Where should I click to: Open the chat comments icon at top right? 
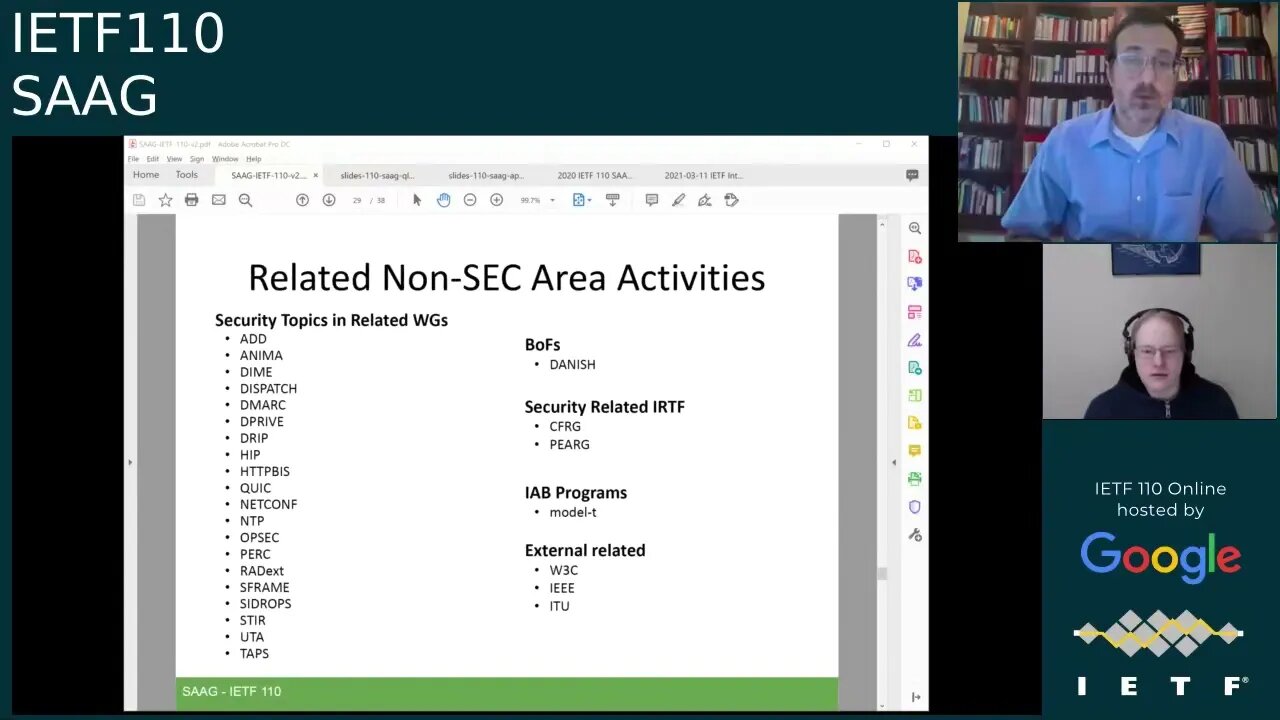[x=912, y=175]
